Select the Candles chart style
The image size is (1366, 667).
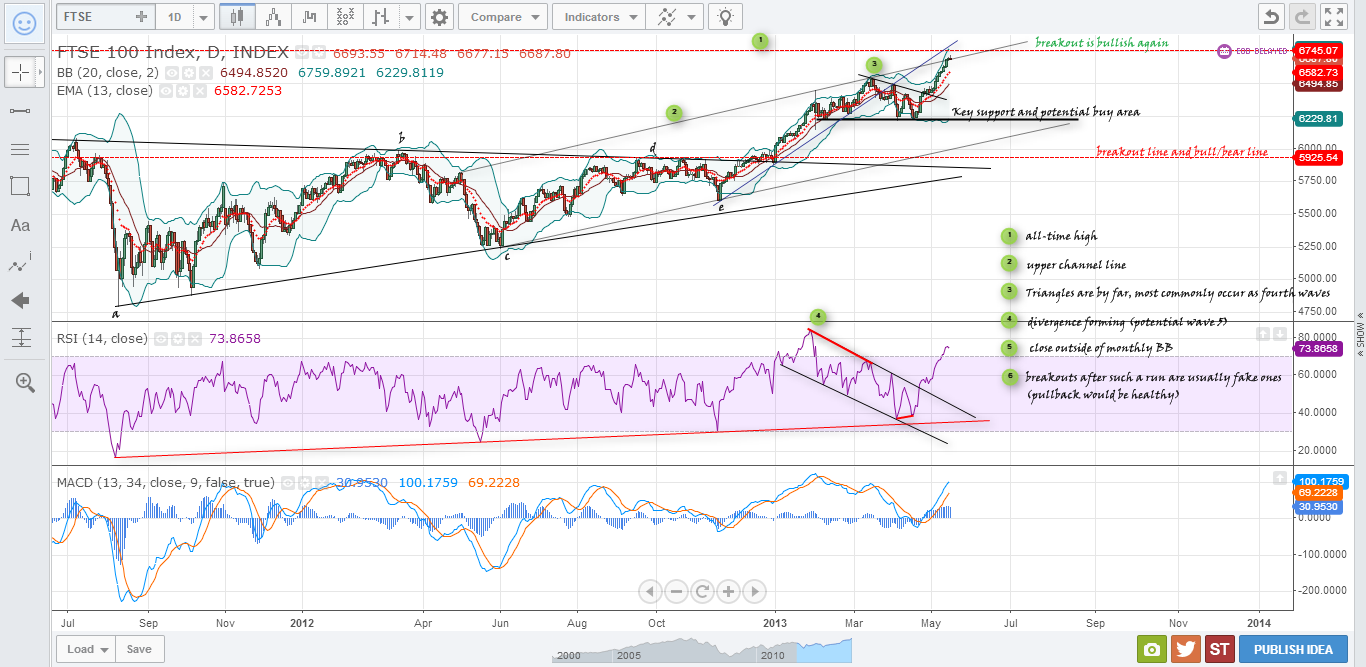[x=236, y=17]
